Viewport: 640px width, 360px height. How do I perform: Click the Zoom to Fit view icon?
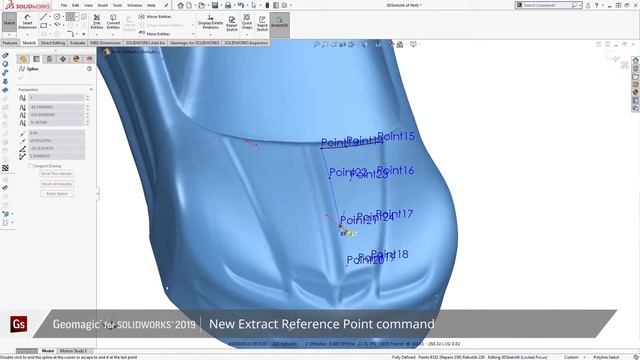pos(316,44)
